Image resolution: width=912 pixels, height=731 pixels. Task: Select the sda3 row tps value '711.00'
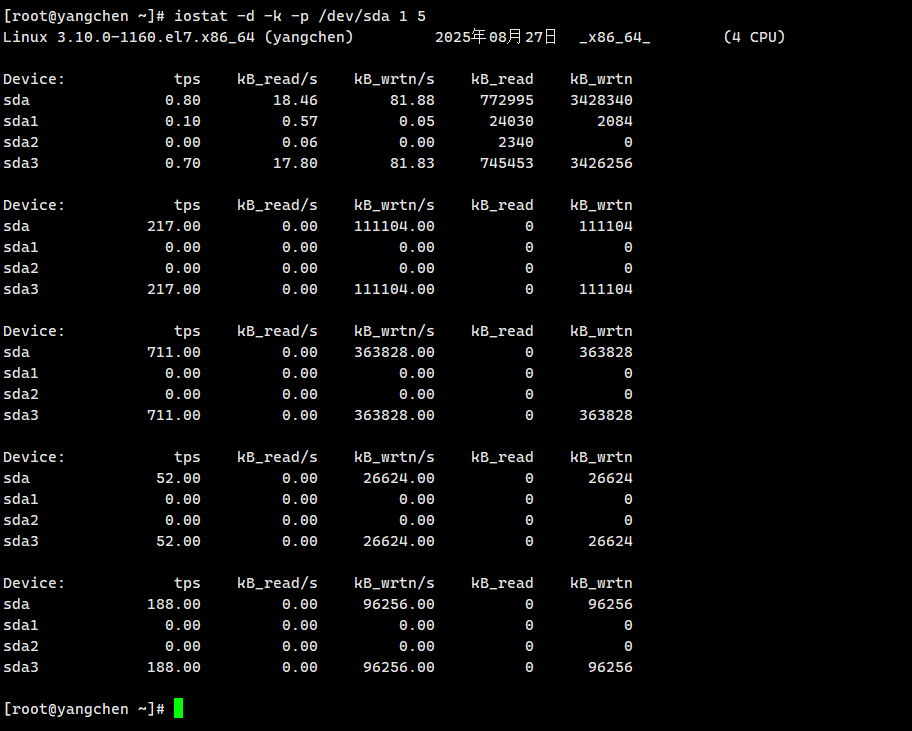(x=174, y=415)
